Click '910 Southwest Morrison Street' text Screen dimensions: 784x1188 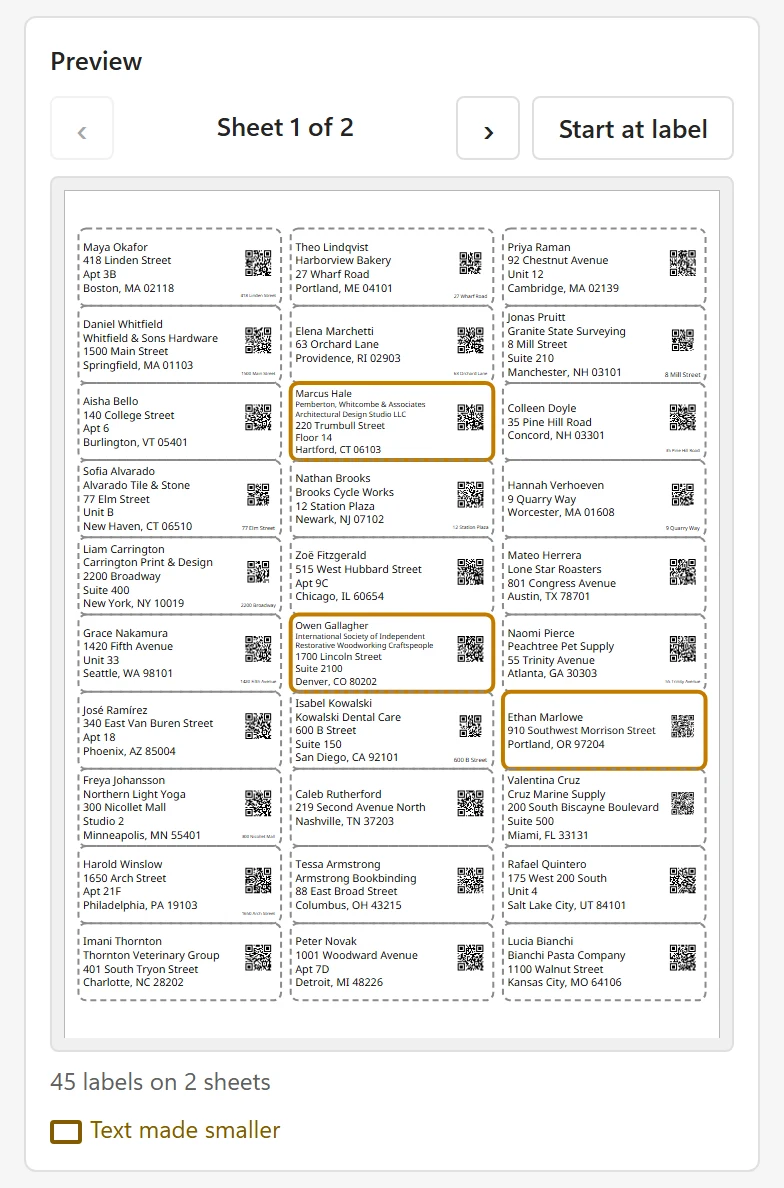[581, 730]
